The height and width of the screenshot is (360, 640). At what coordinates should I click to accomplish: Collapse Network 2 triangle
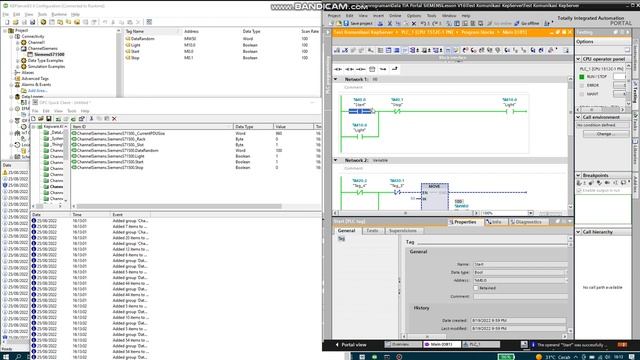coord(336,160)
